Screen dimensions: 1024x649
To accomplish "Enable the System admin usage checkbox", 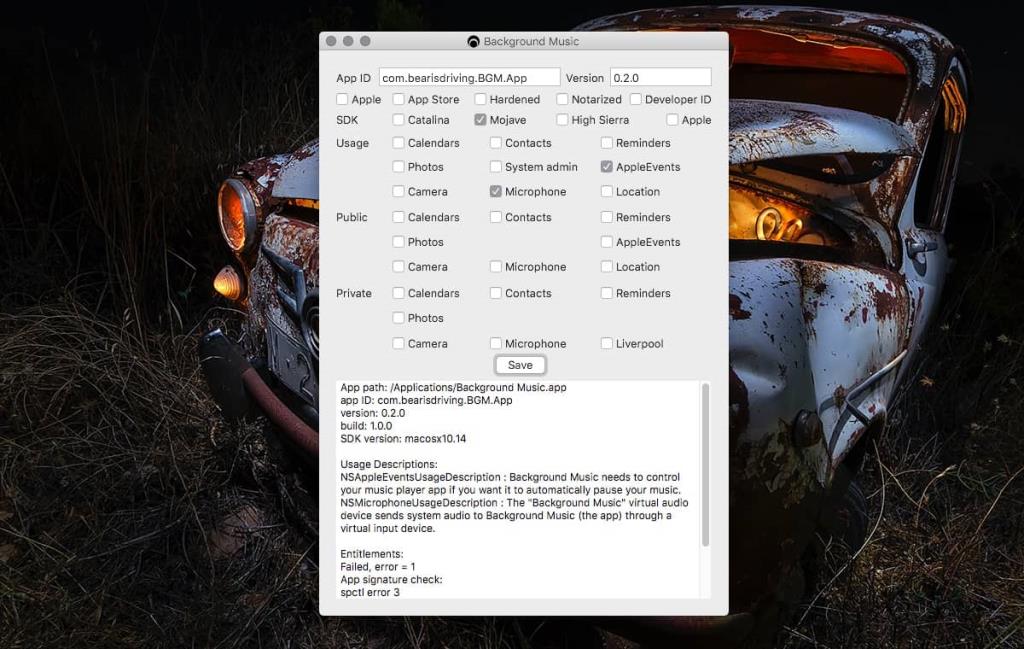I will pyautogui.click(x=495, y=167).
